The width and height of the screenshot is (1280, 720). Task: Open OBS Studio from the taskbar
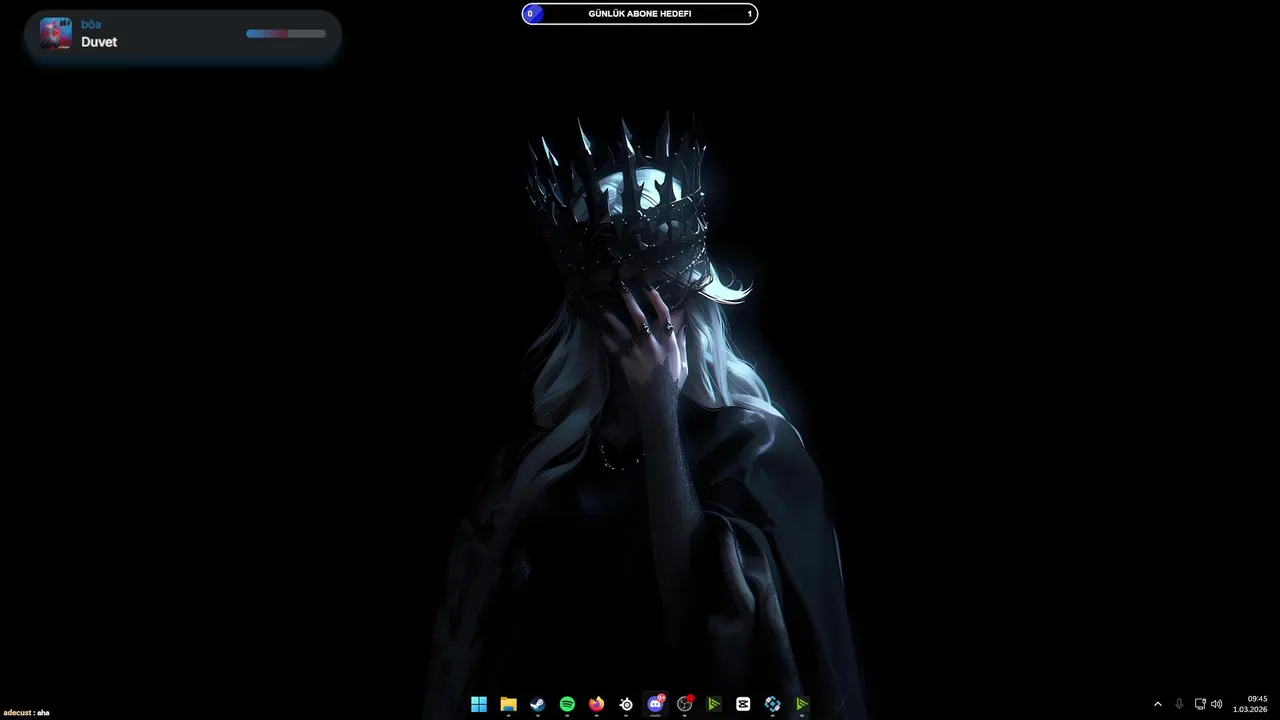tap(685, 704)
